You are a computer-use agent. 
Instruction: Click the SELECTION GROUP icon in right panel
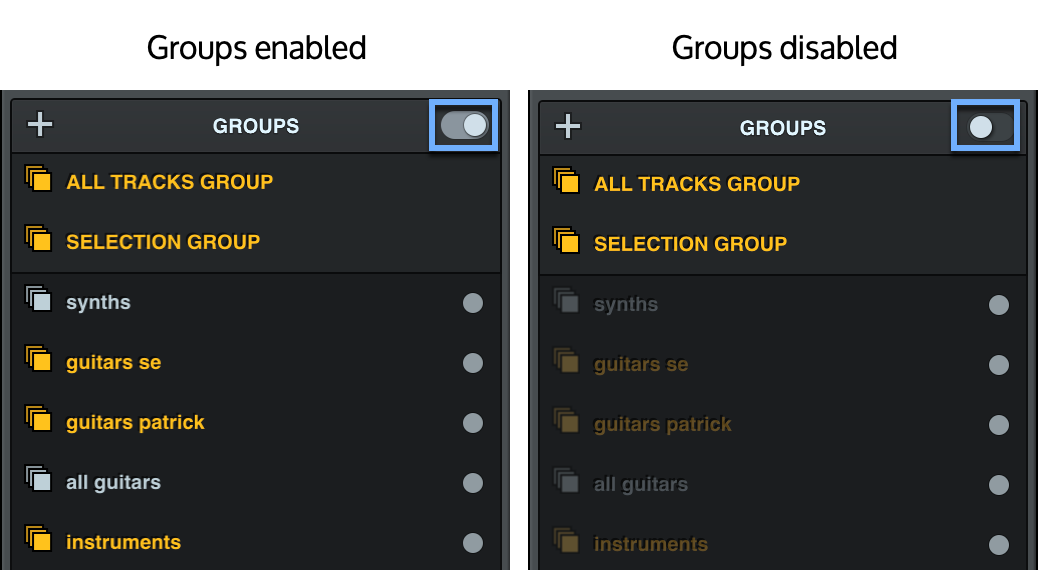[x=566, y=243]
